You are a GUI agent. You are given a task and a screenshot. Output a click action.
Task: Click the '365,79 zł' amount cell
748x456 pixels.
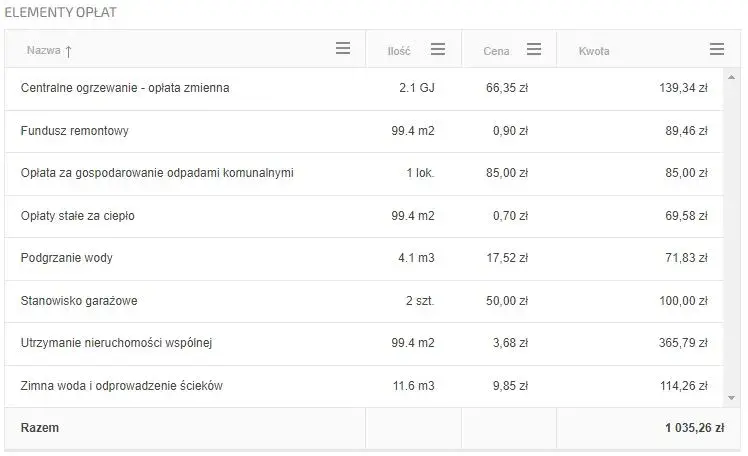pos(683,342)
